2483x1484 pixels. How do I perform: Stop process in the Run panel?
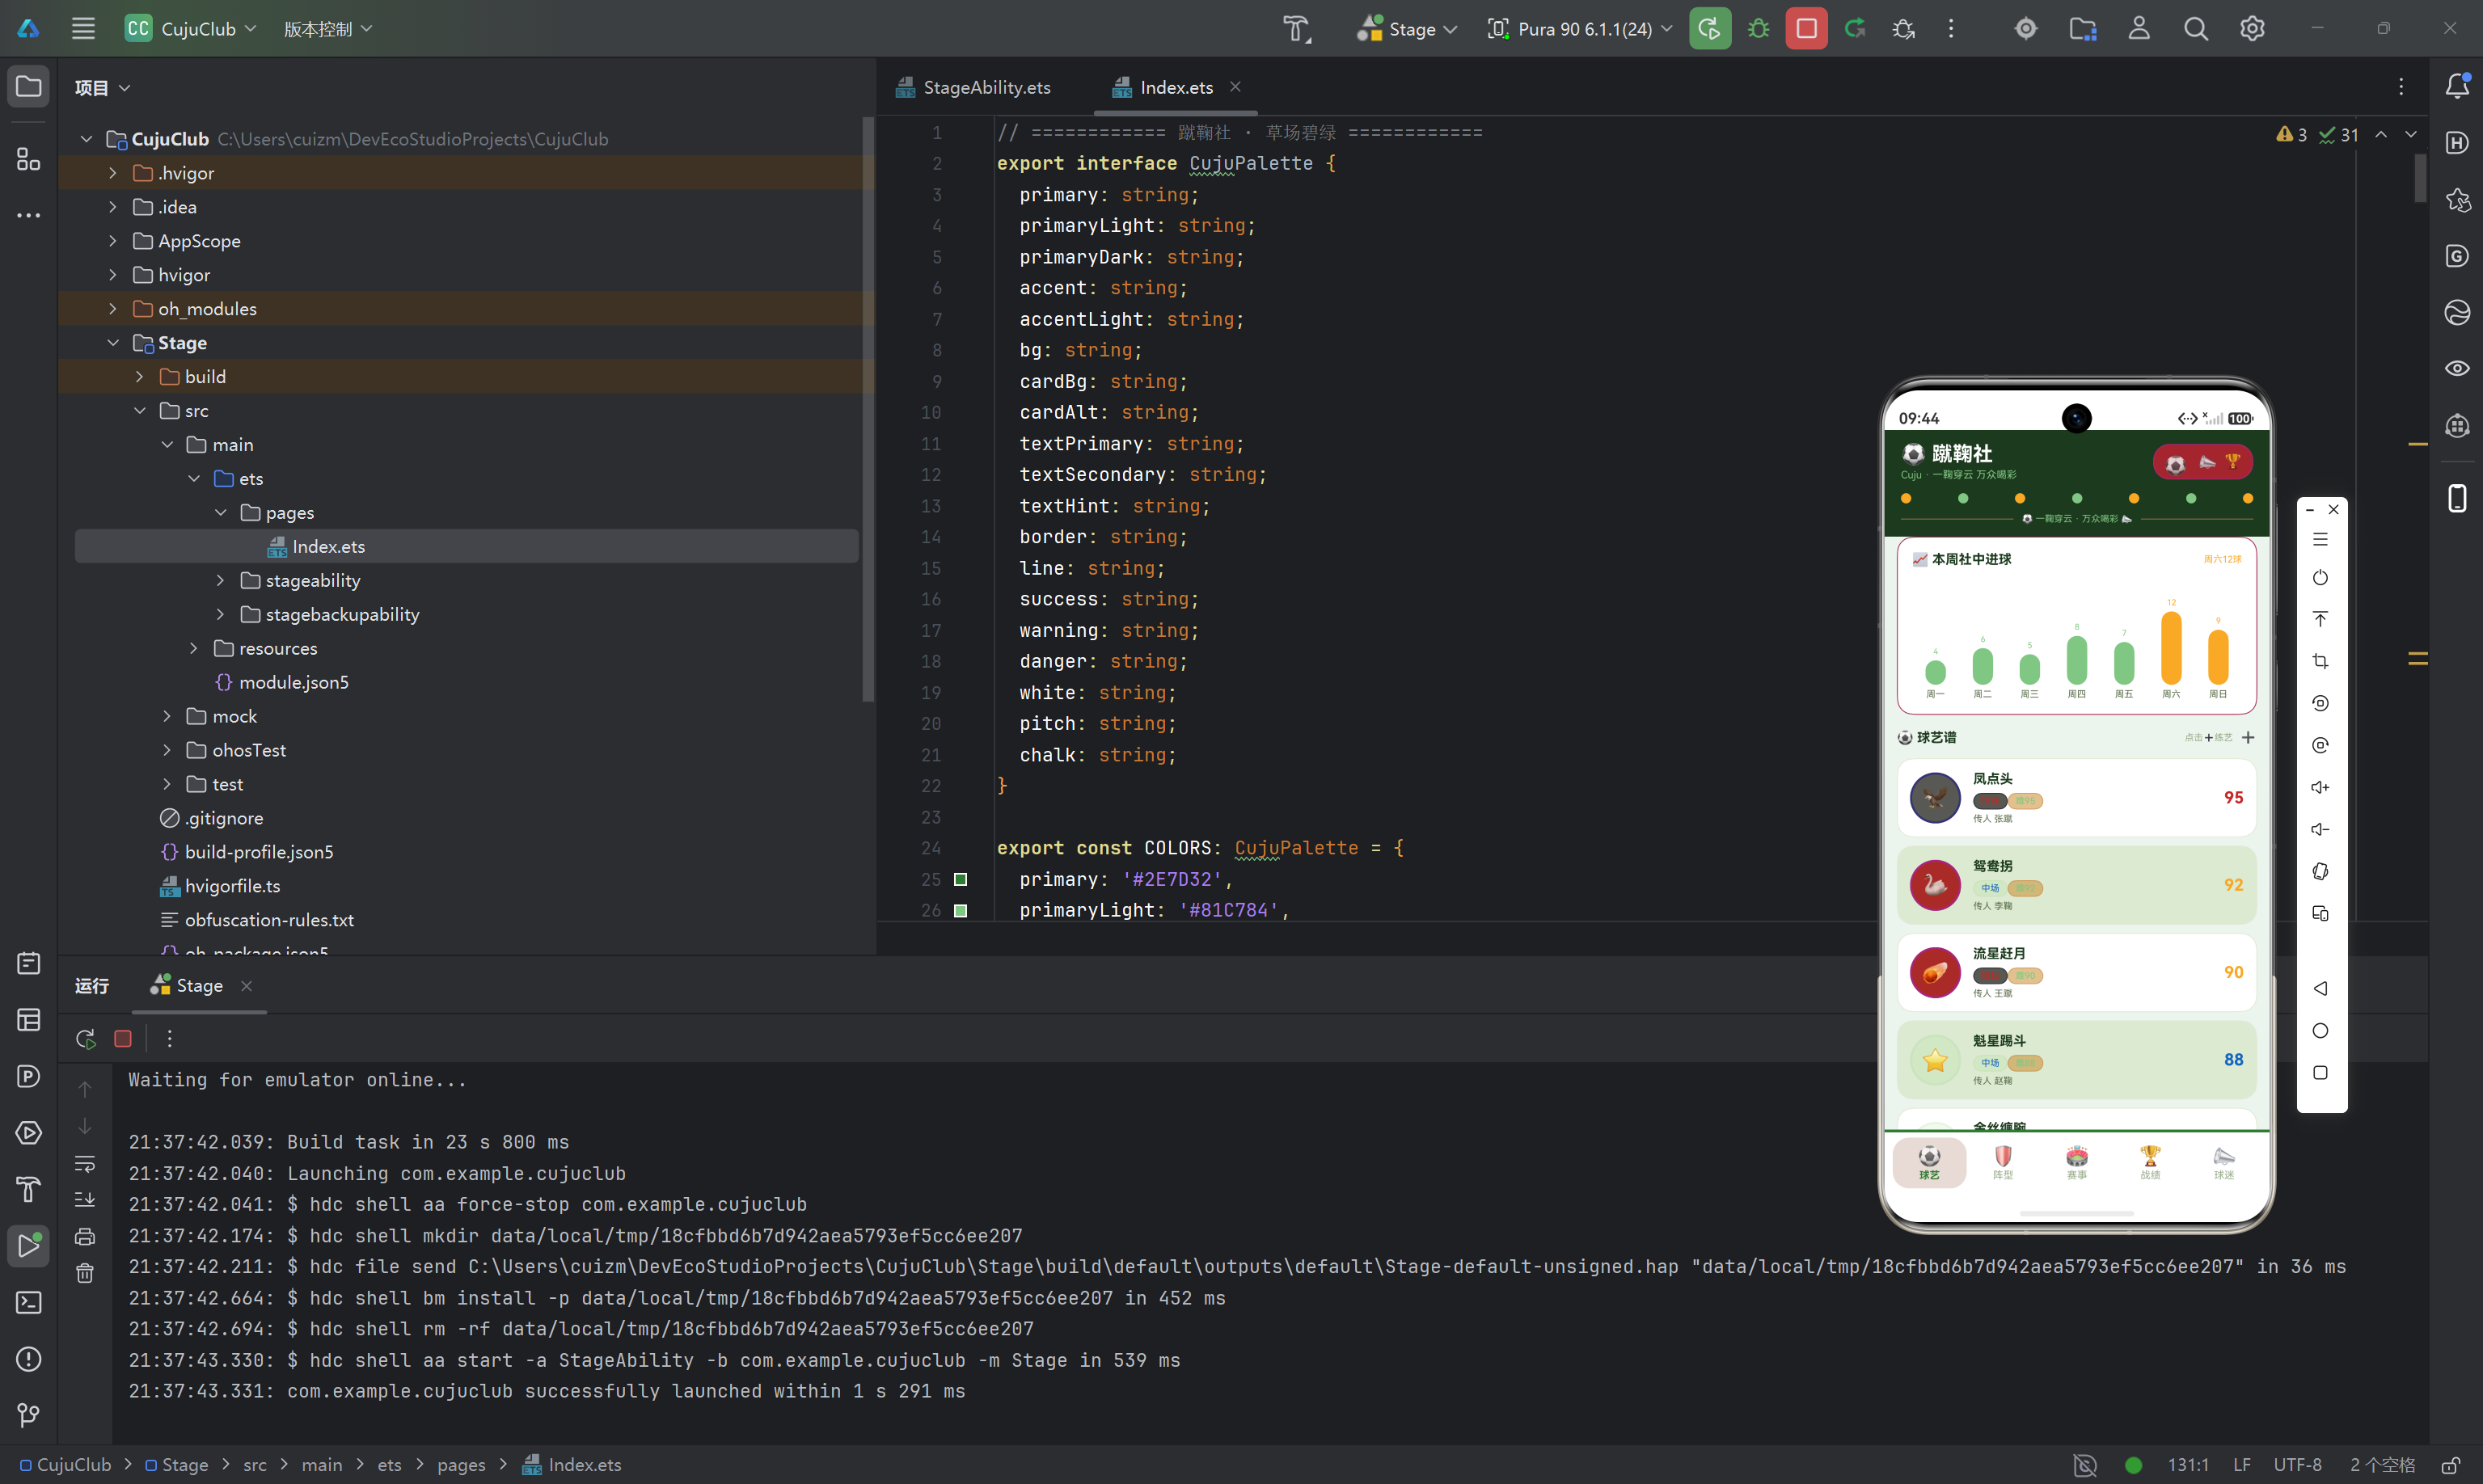(123, 1039)
